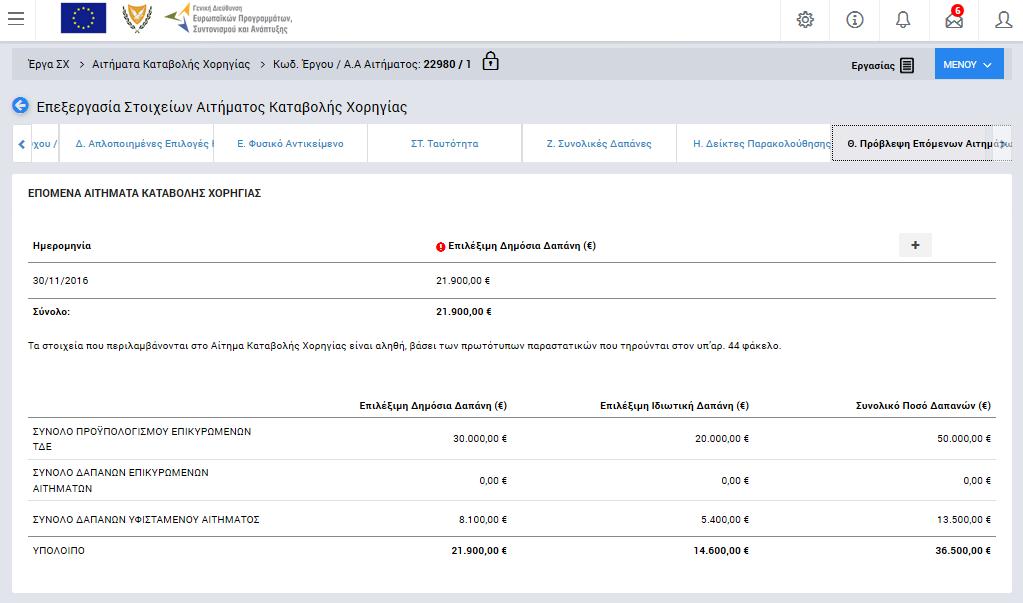
Task: Click the Cyprus coat of arms logo
Action: point(137,18)
